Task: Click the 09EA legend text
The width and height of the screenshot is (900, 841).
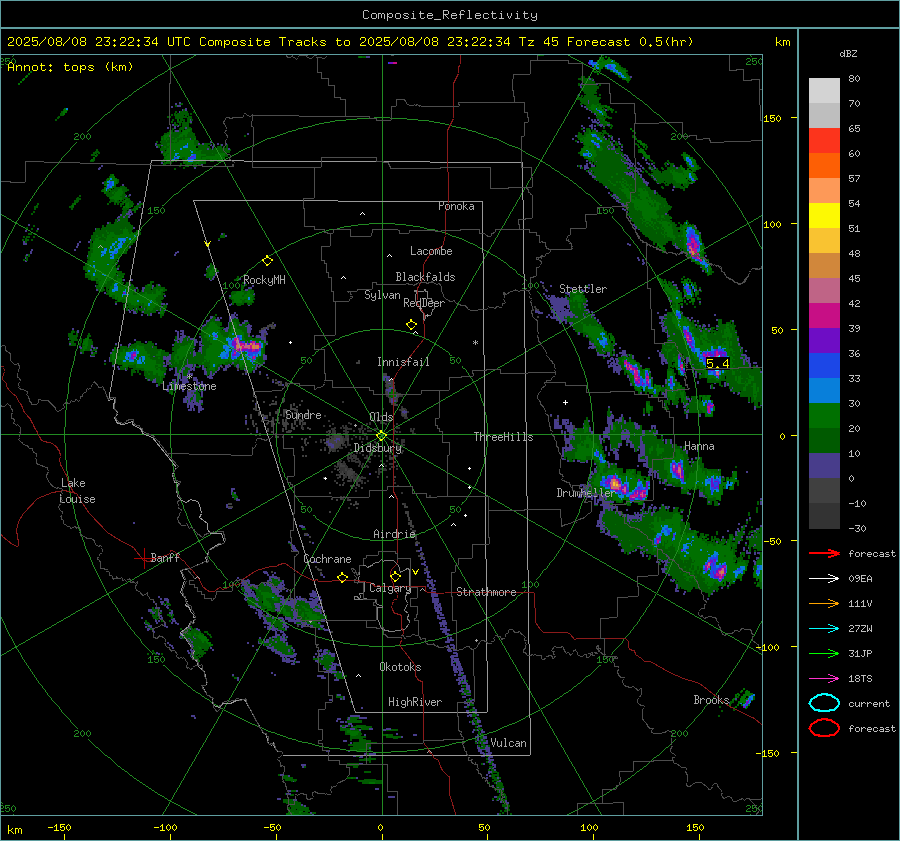Action: (860, 579)
